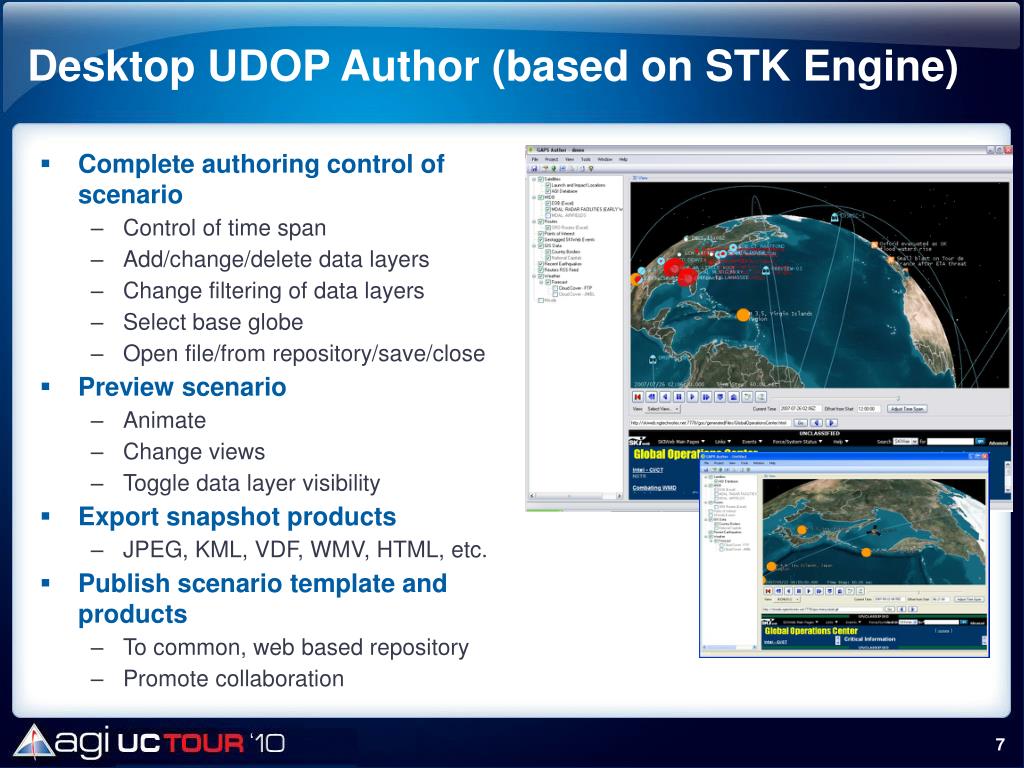Enable the MDAL AIRFIELDS layer checkbox in demo window
This screenshot has height=768, width=1024.
click(x=548, y=216)
